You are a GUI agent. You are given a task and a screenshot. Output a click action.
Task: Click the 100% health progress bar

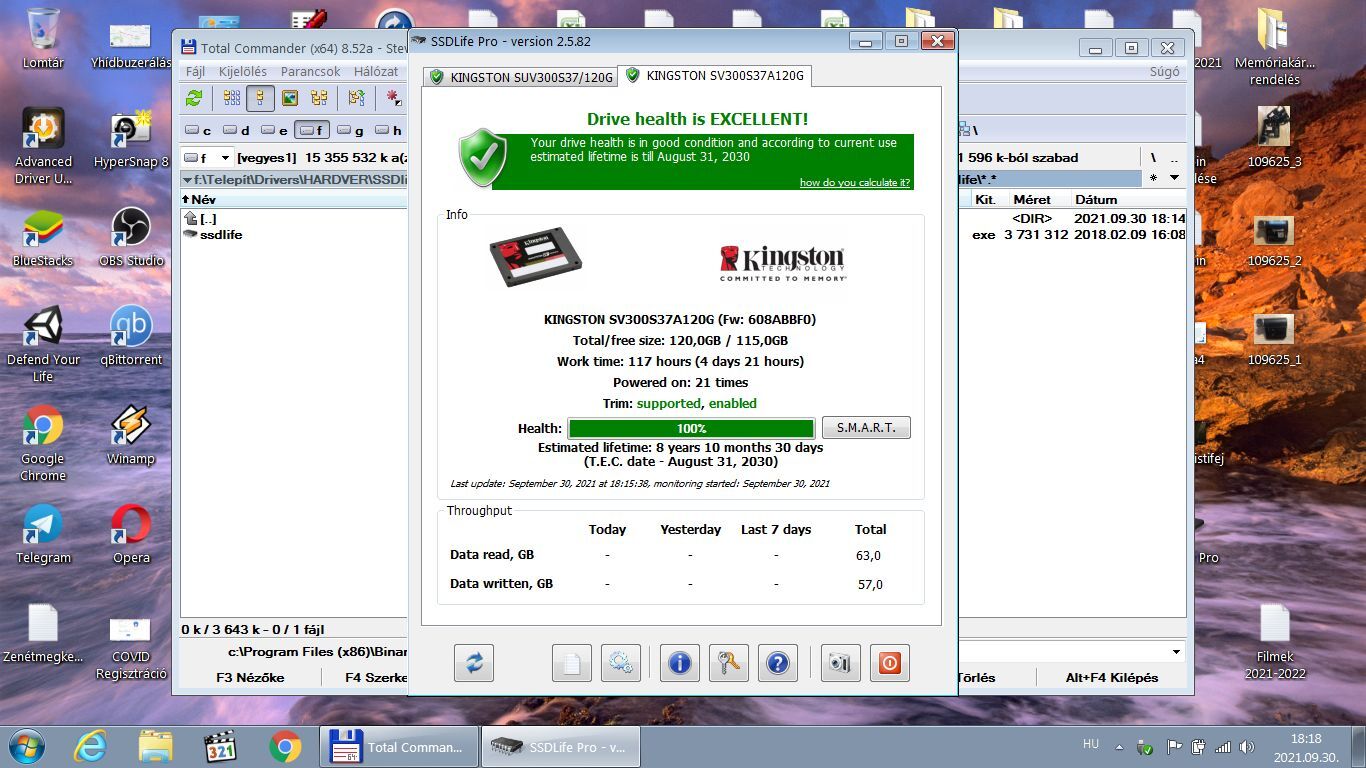tap(691, 428)
